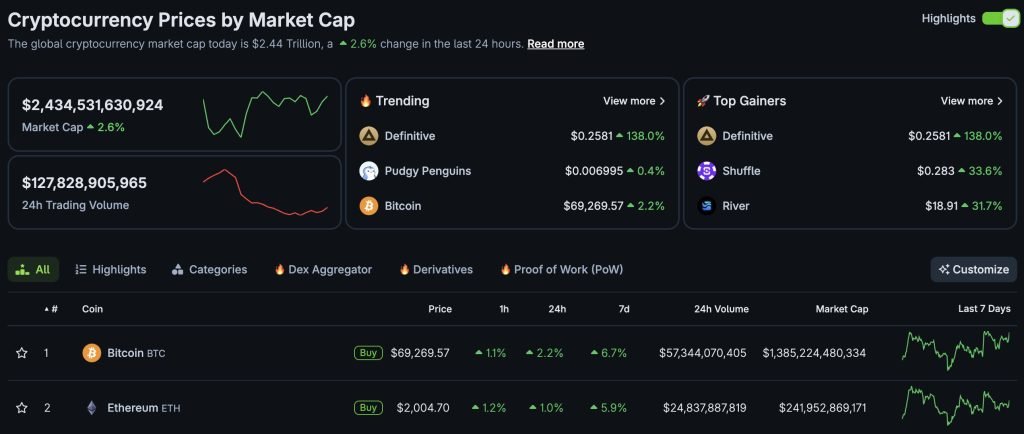Screen dimensions: 1024x434
Task: Expand Top Gainers with View more
Action: click(972, 101)
